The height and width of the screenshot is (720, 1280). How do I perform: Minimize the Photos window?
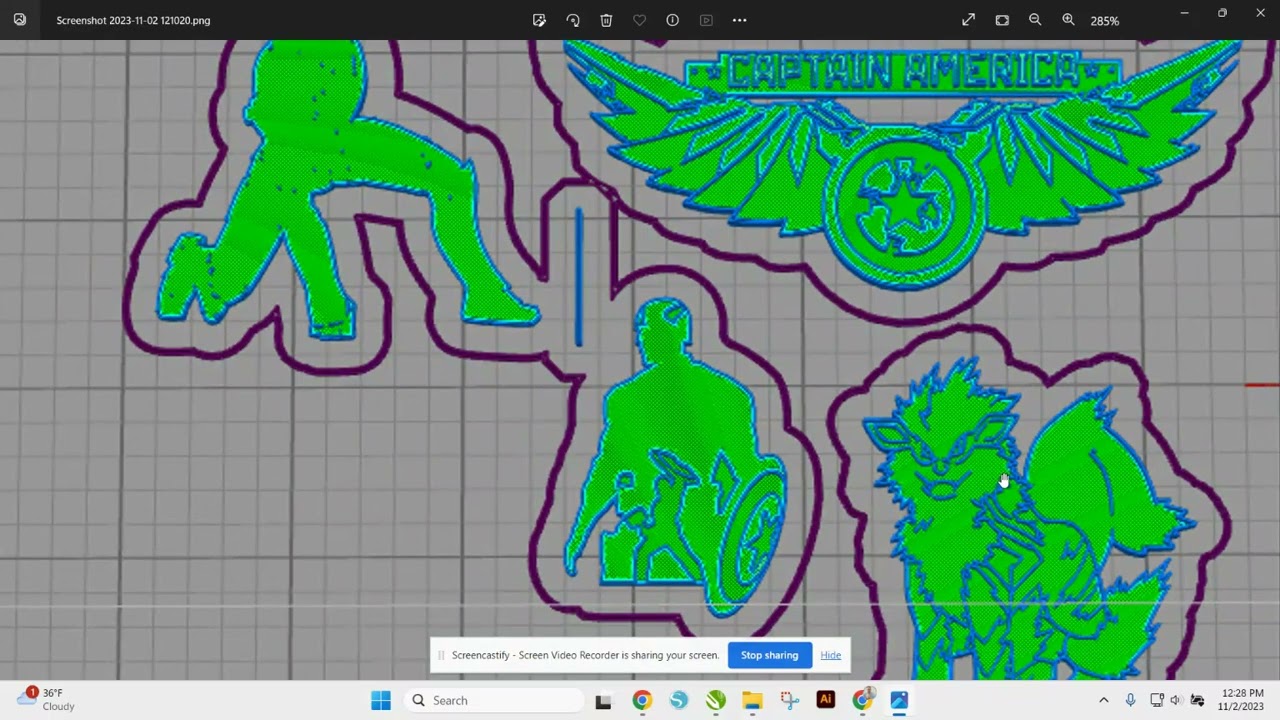pyautogui.click(x=1184, y=13)
